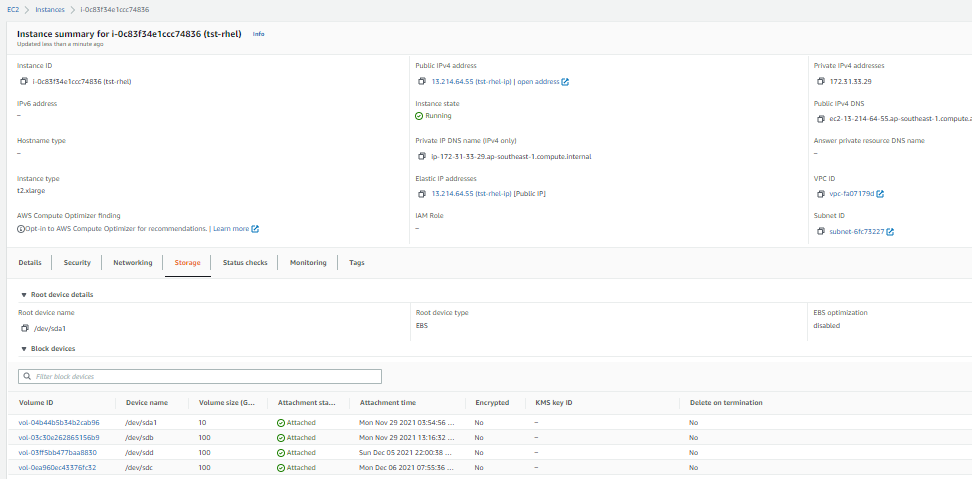Copy the Public IPv4 address icon
This screenshot has height=479, width=972.
pyautogui.click(x=422, y=81)
